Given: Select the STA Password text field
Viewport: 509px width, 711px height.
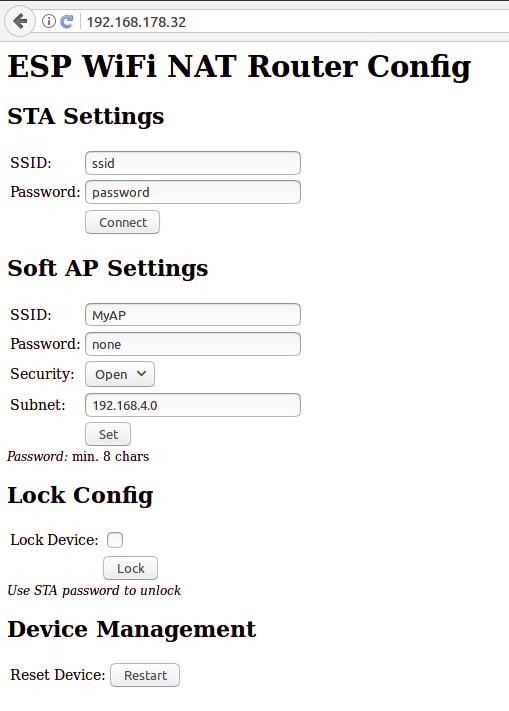Looking at the screenshot, I should [x=193, y=192].
